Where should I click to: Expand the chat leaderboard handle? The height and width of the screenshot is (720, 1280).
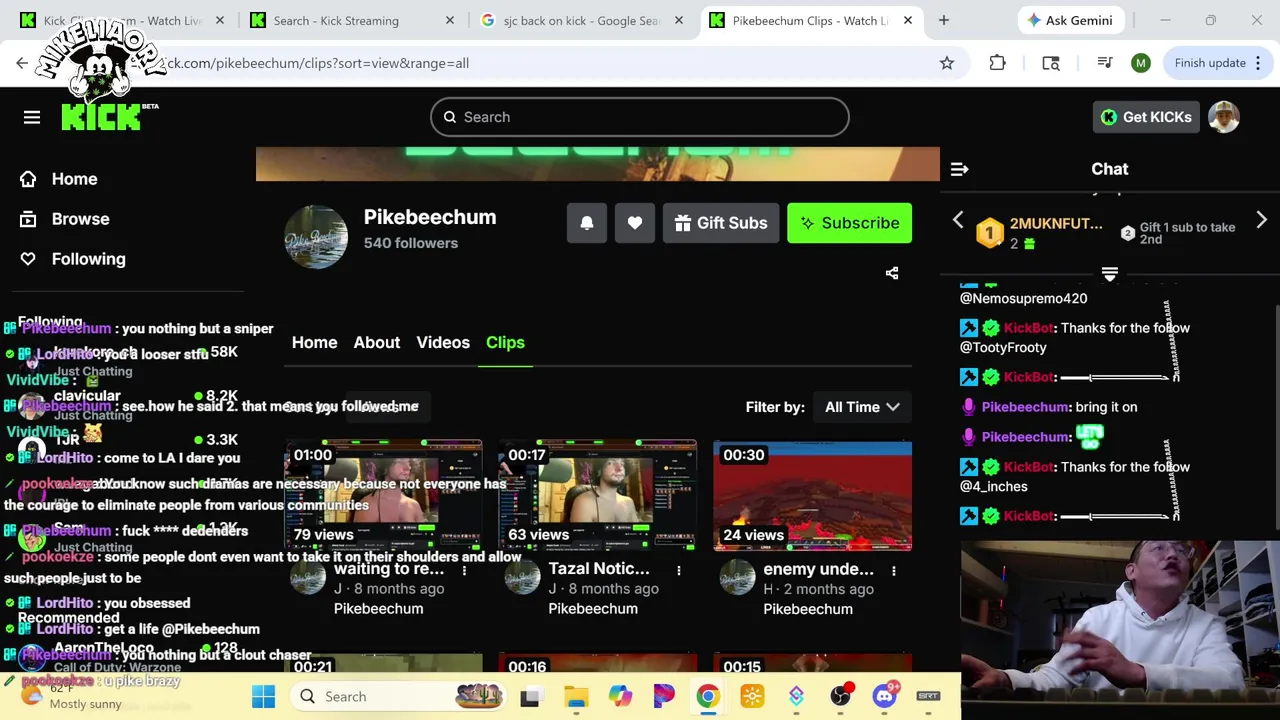(1109, 274)
